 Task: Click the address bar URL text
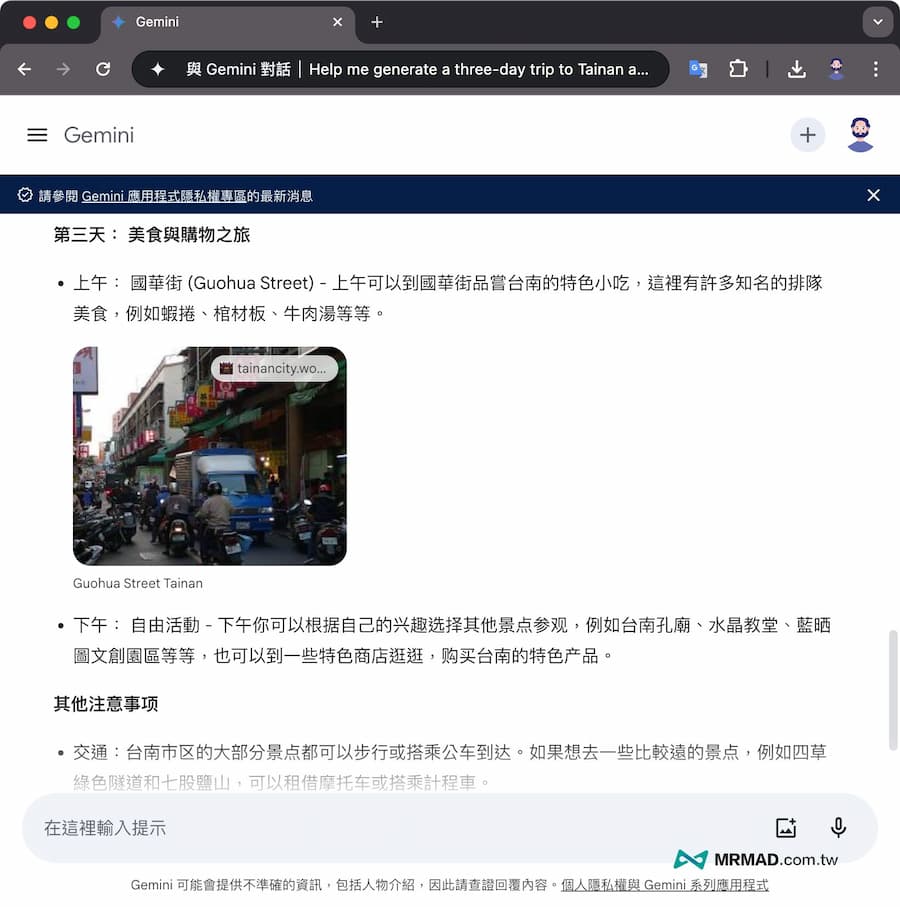[417, 69]
